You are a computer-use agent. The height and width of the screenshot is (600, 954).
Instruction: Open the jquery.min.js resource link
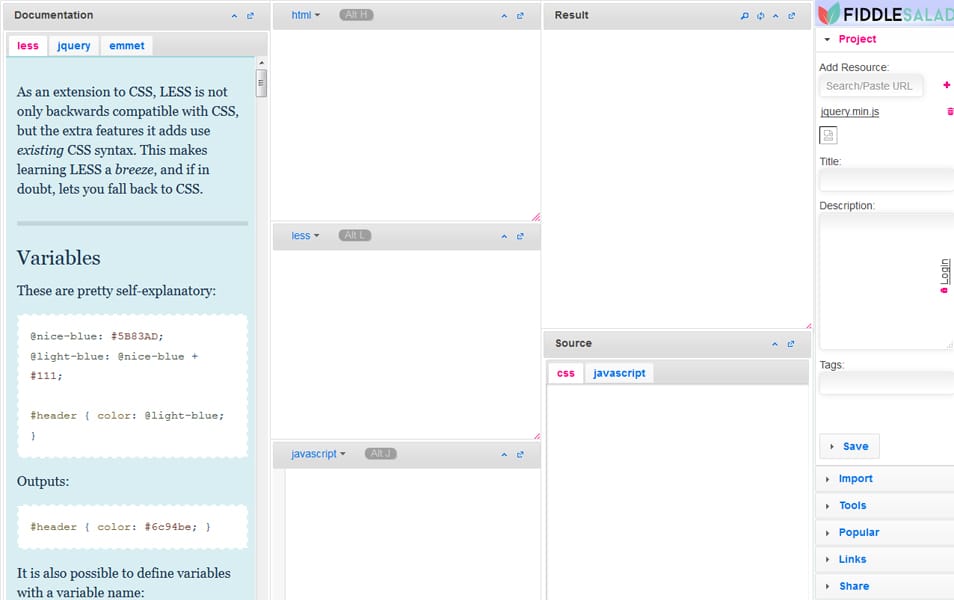[849, 112]
